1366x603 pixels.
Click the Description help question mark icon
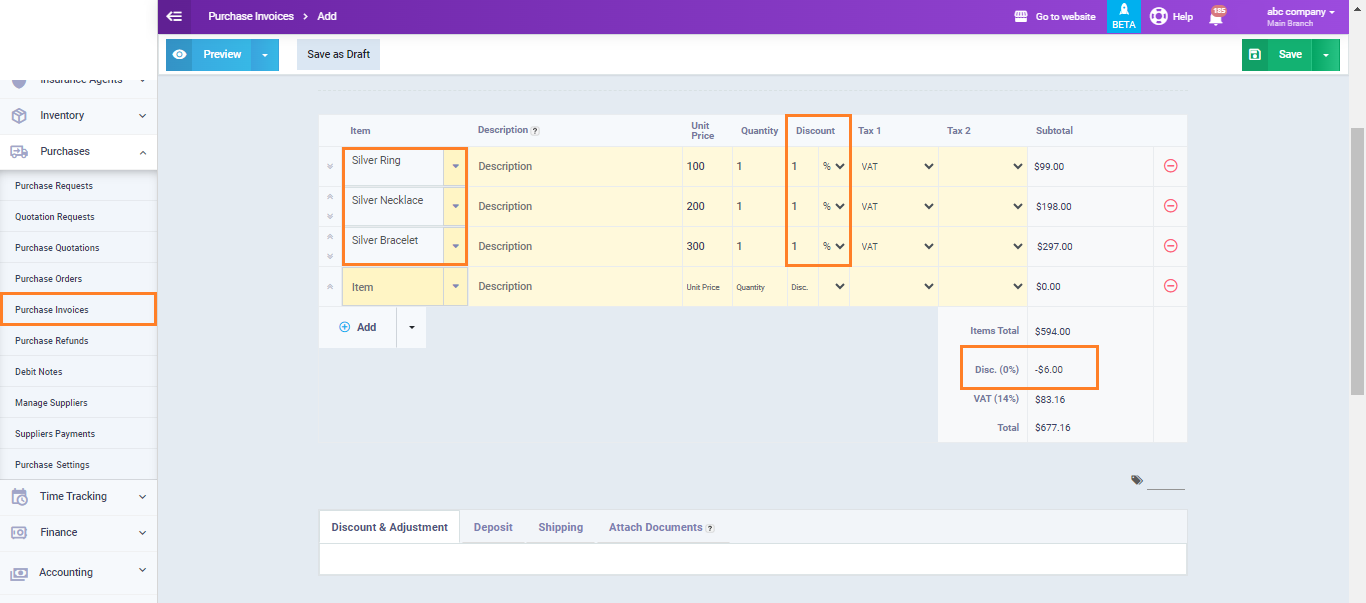(x=535, y=131)
